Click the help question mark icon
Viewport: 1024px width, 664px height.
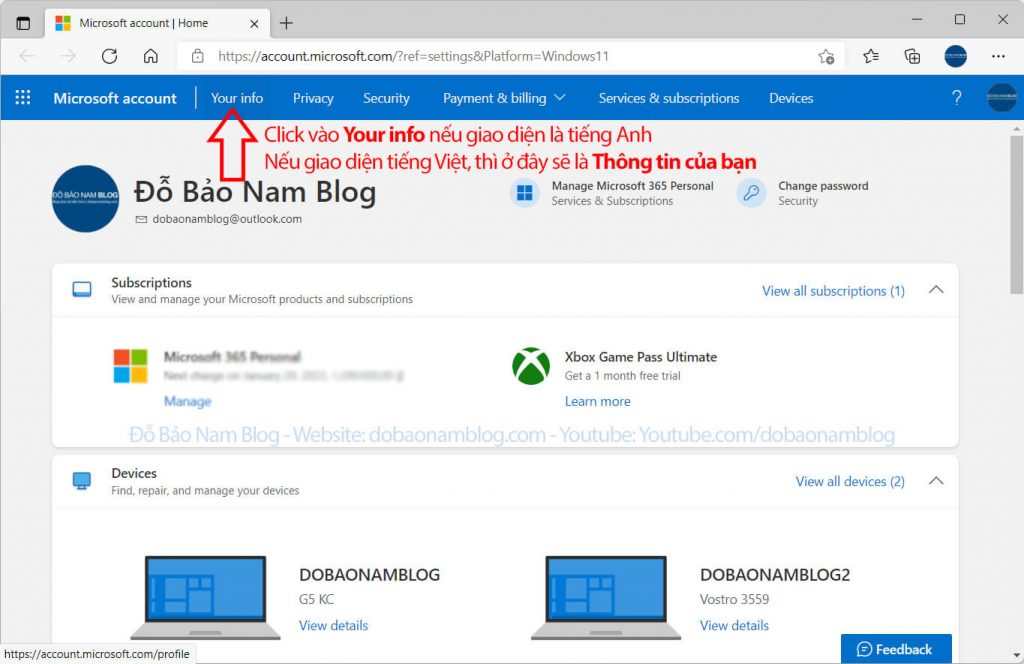click(x=956, y=98)
